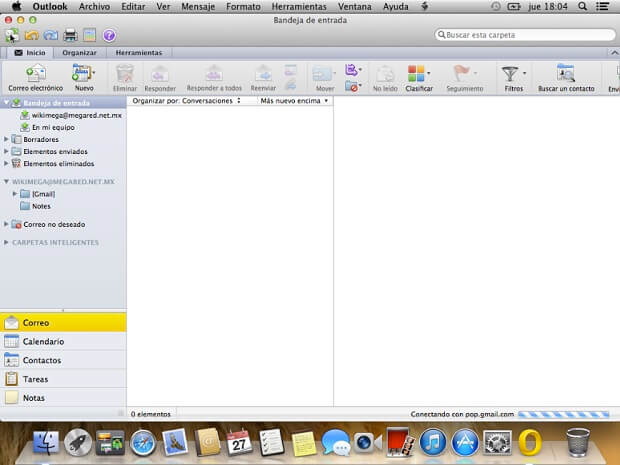Open Tareas view in navigation pane
The width and height of the screenshot is (620, 465).
click(63, 379)
